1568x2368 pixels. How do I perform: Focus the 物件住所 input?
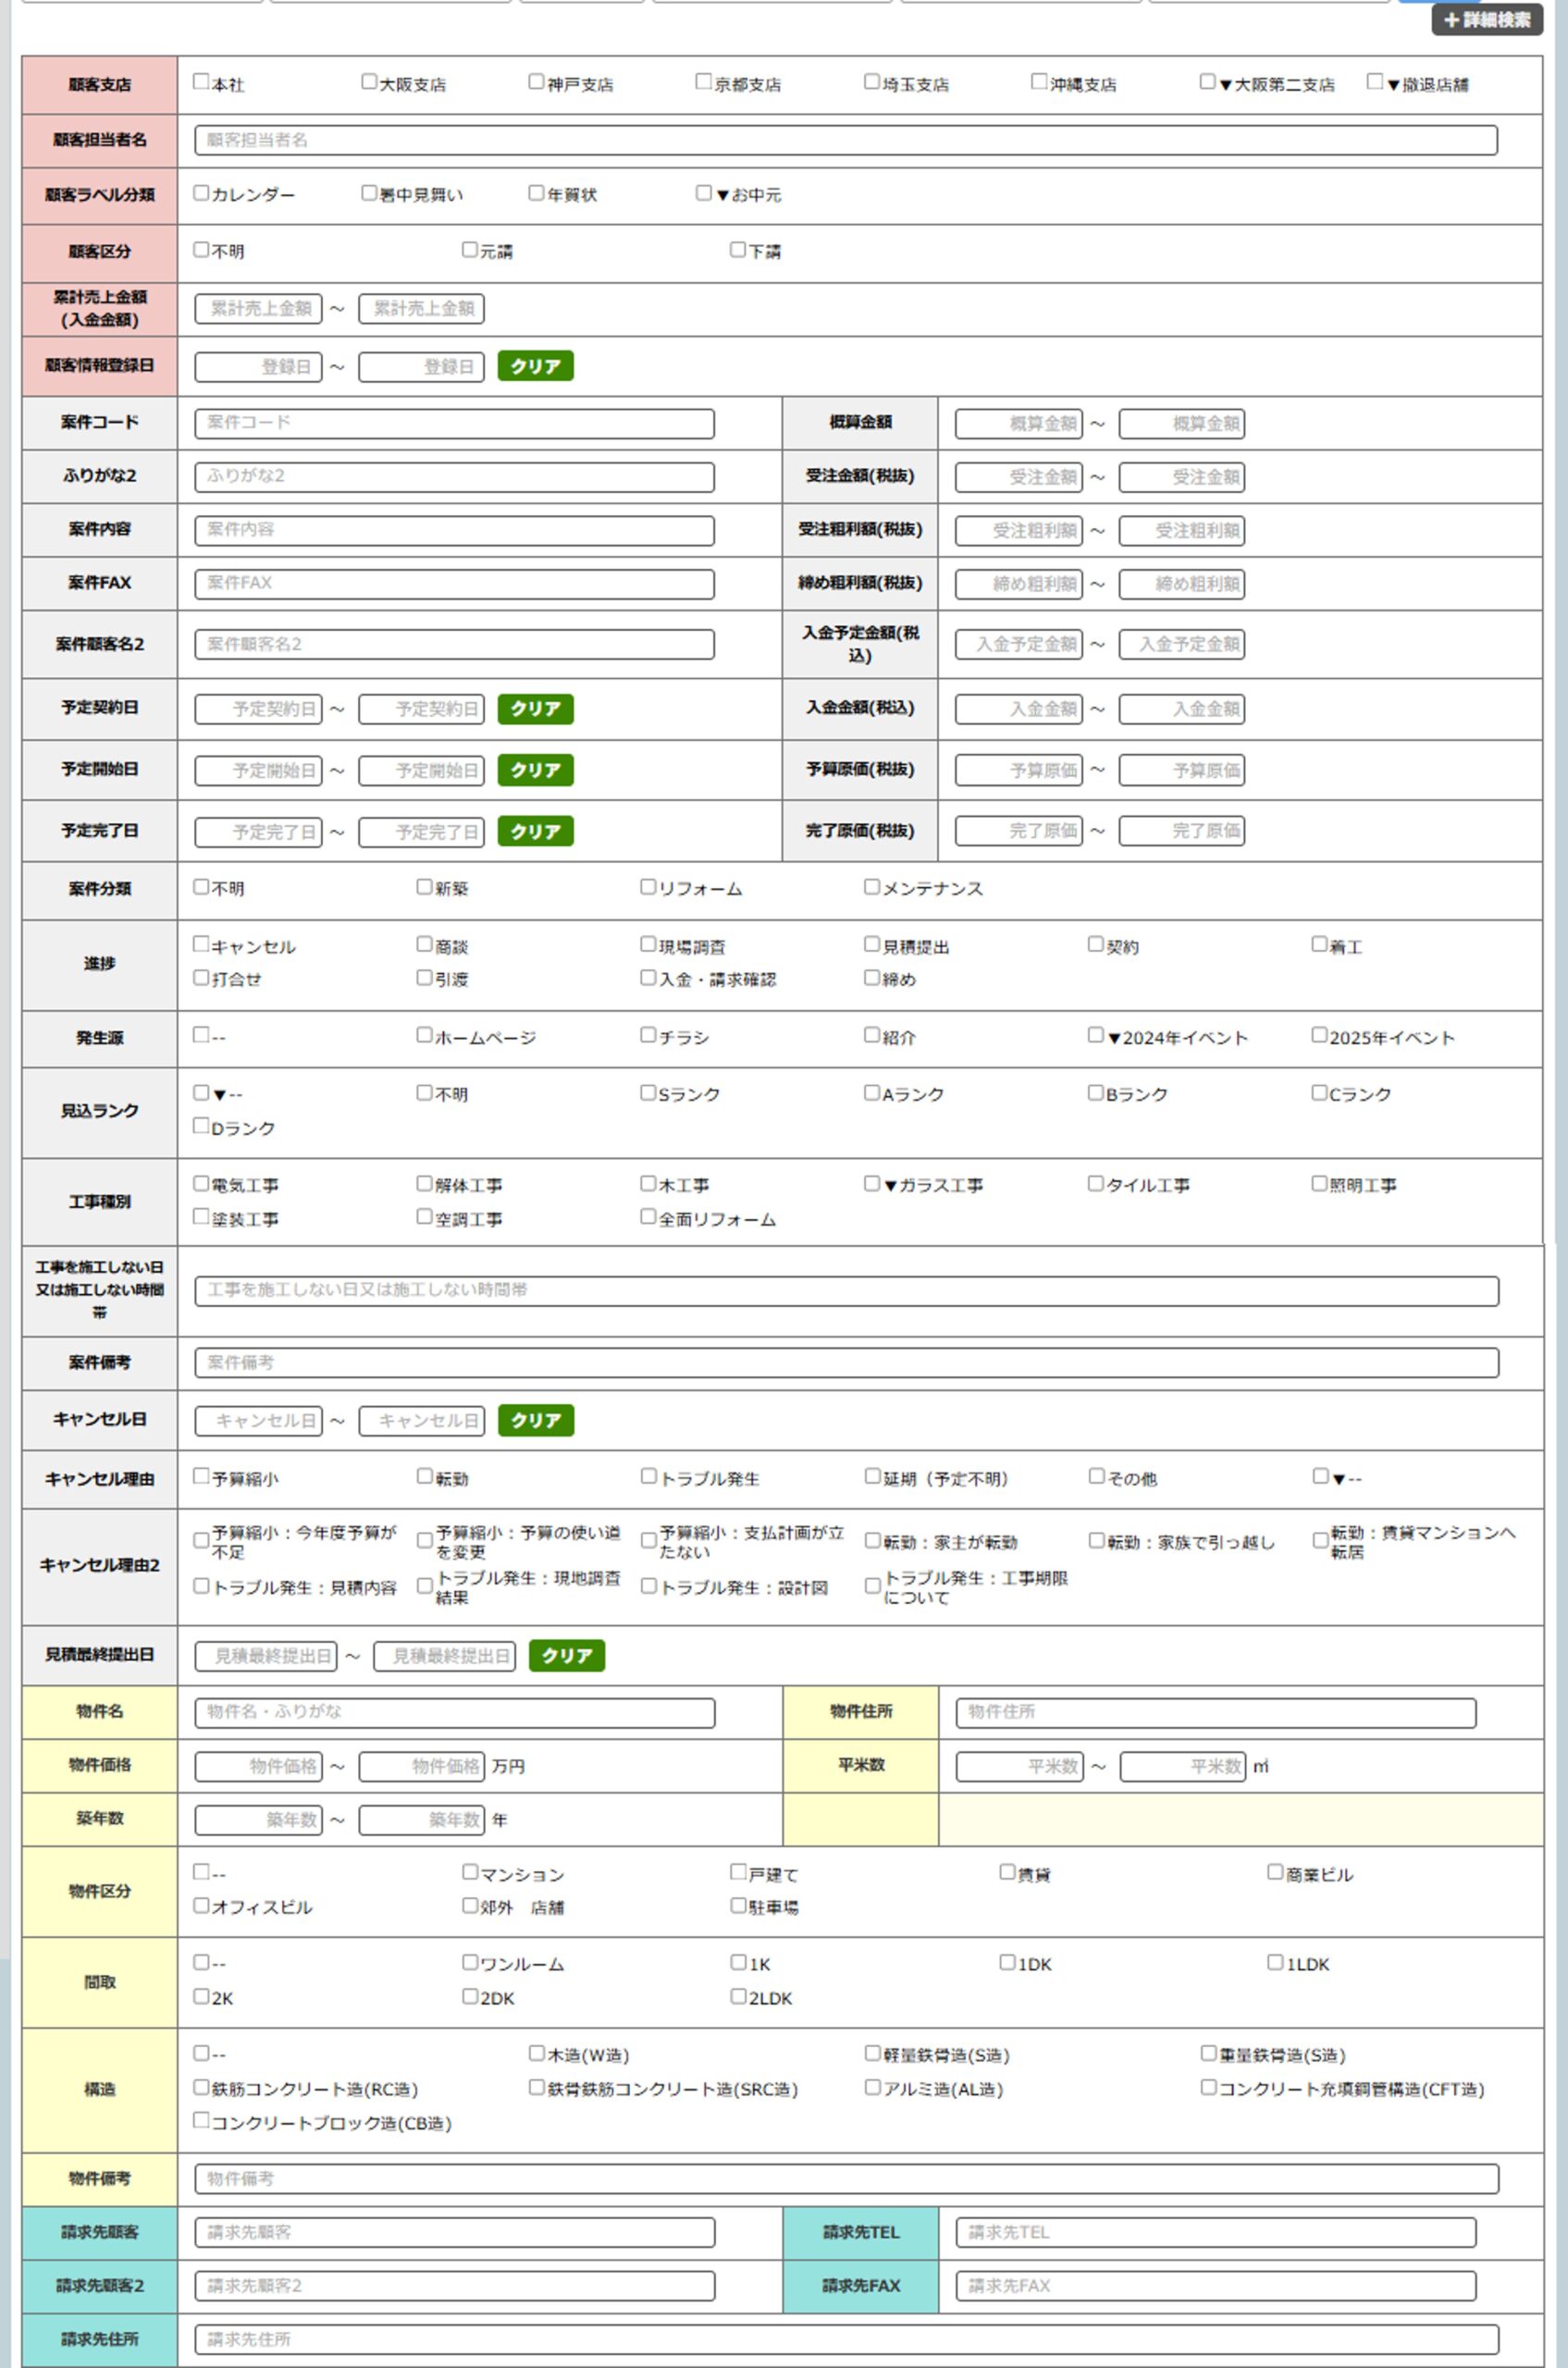[x=1216, y=1713]
